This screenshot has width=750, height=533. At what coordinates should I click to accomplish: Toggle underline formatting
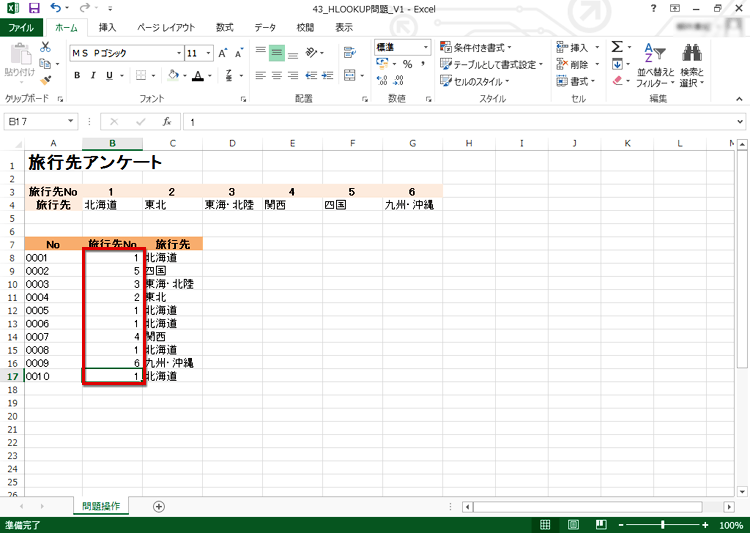[110, 76]
